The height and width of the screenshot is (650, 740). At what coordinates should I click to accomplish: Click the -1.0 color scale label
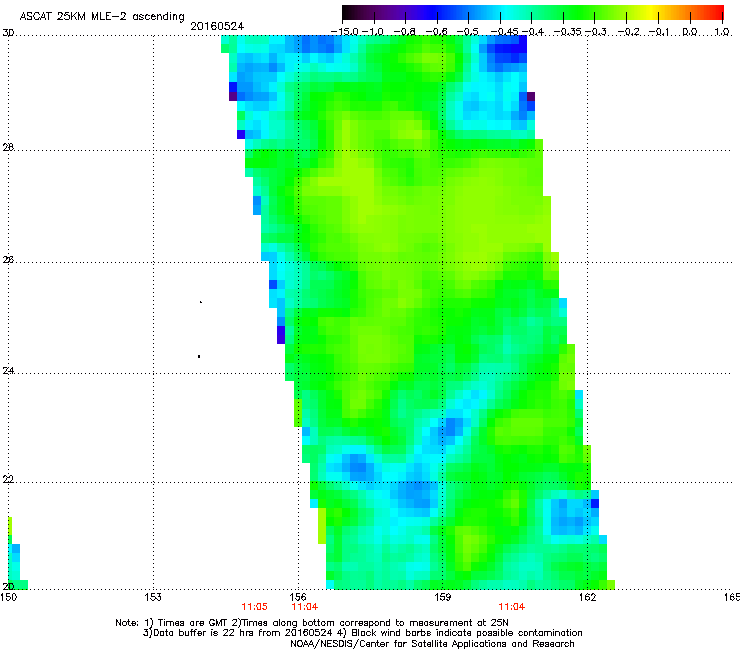coord(373,32)
